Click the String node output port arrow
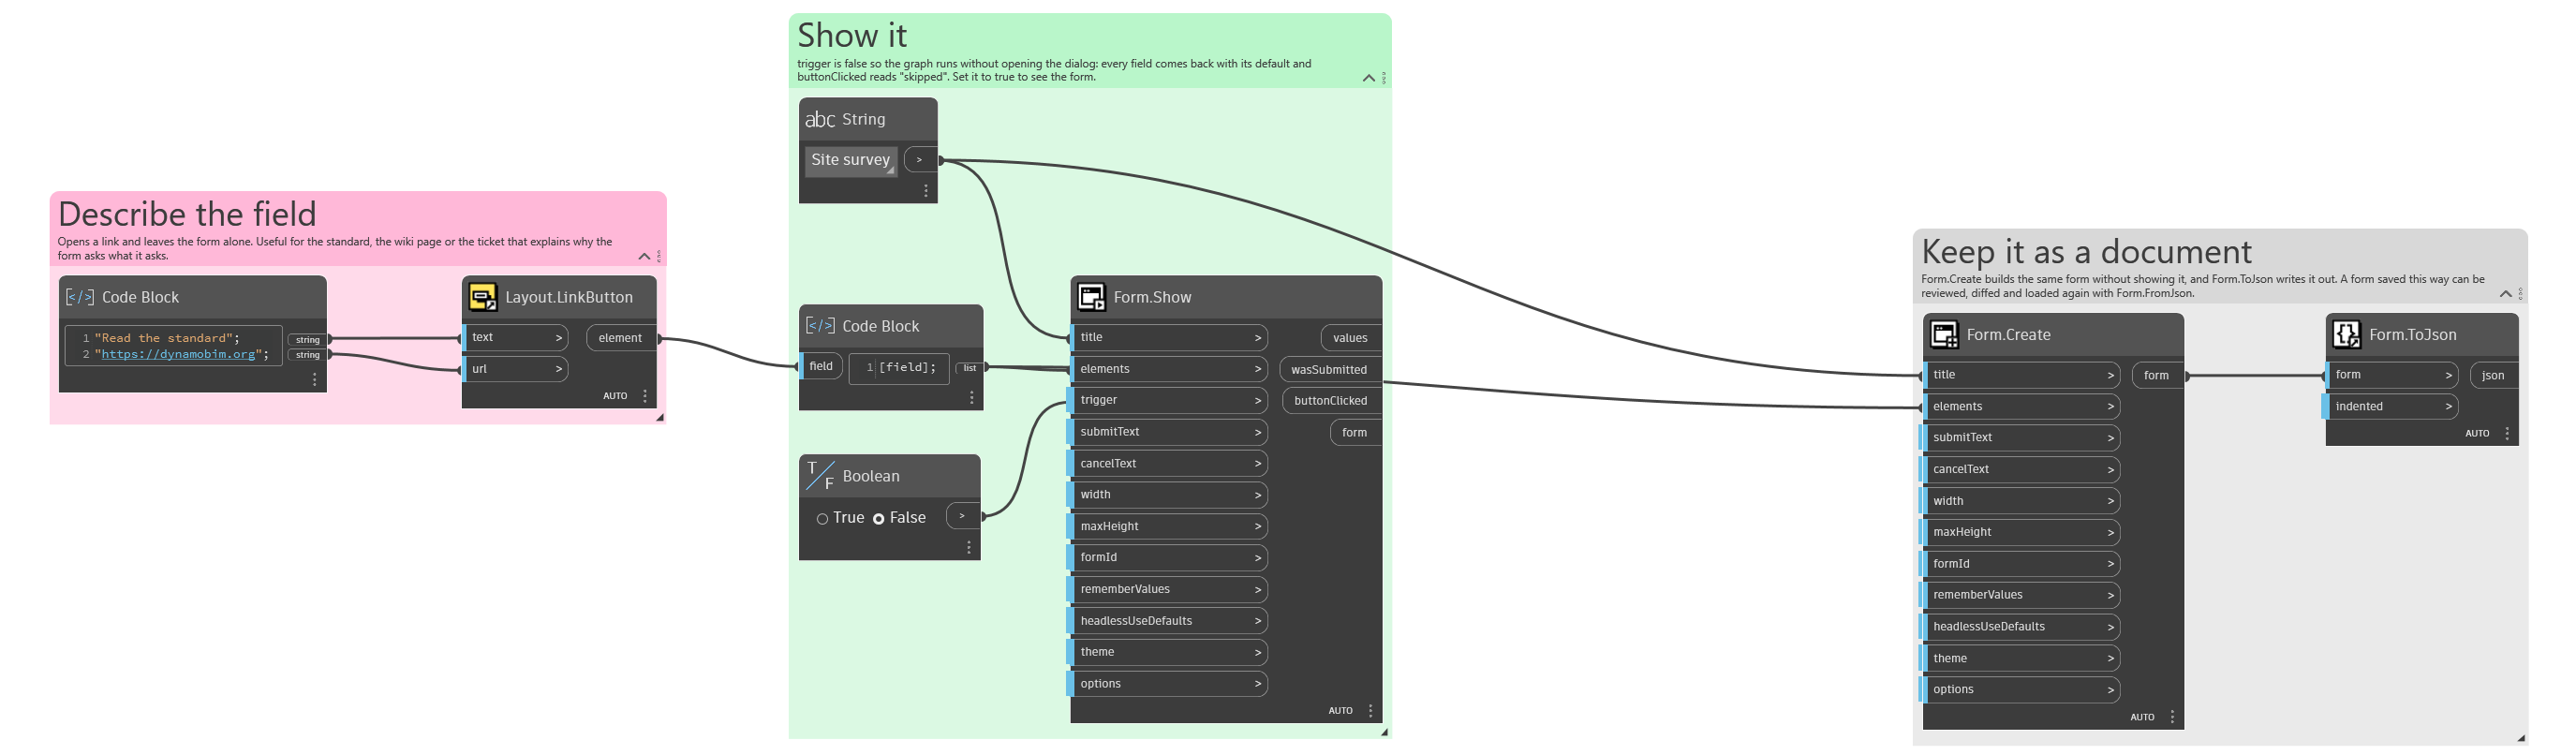Screen dimensions: 2576x755 (x=920, y=160)
